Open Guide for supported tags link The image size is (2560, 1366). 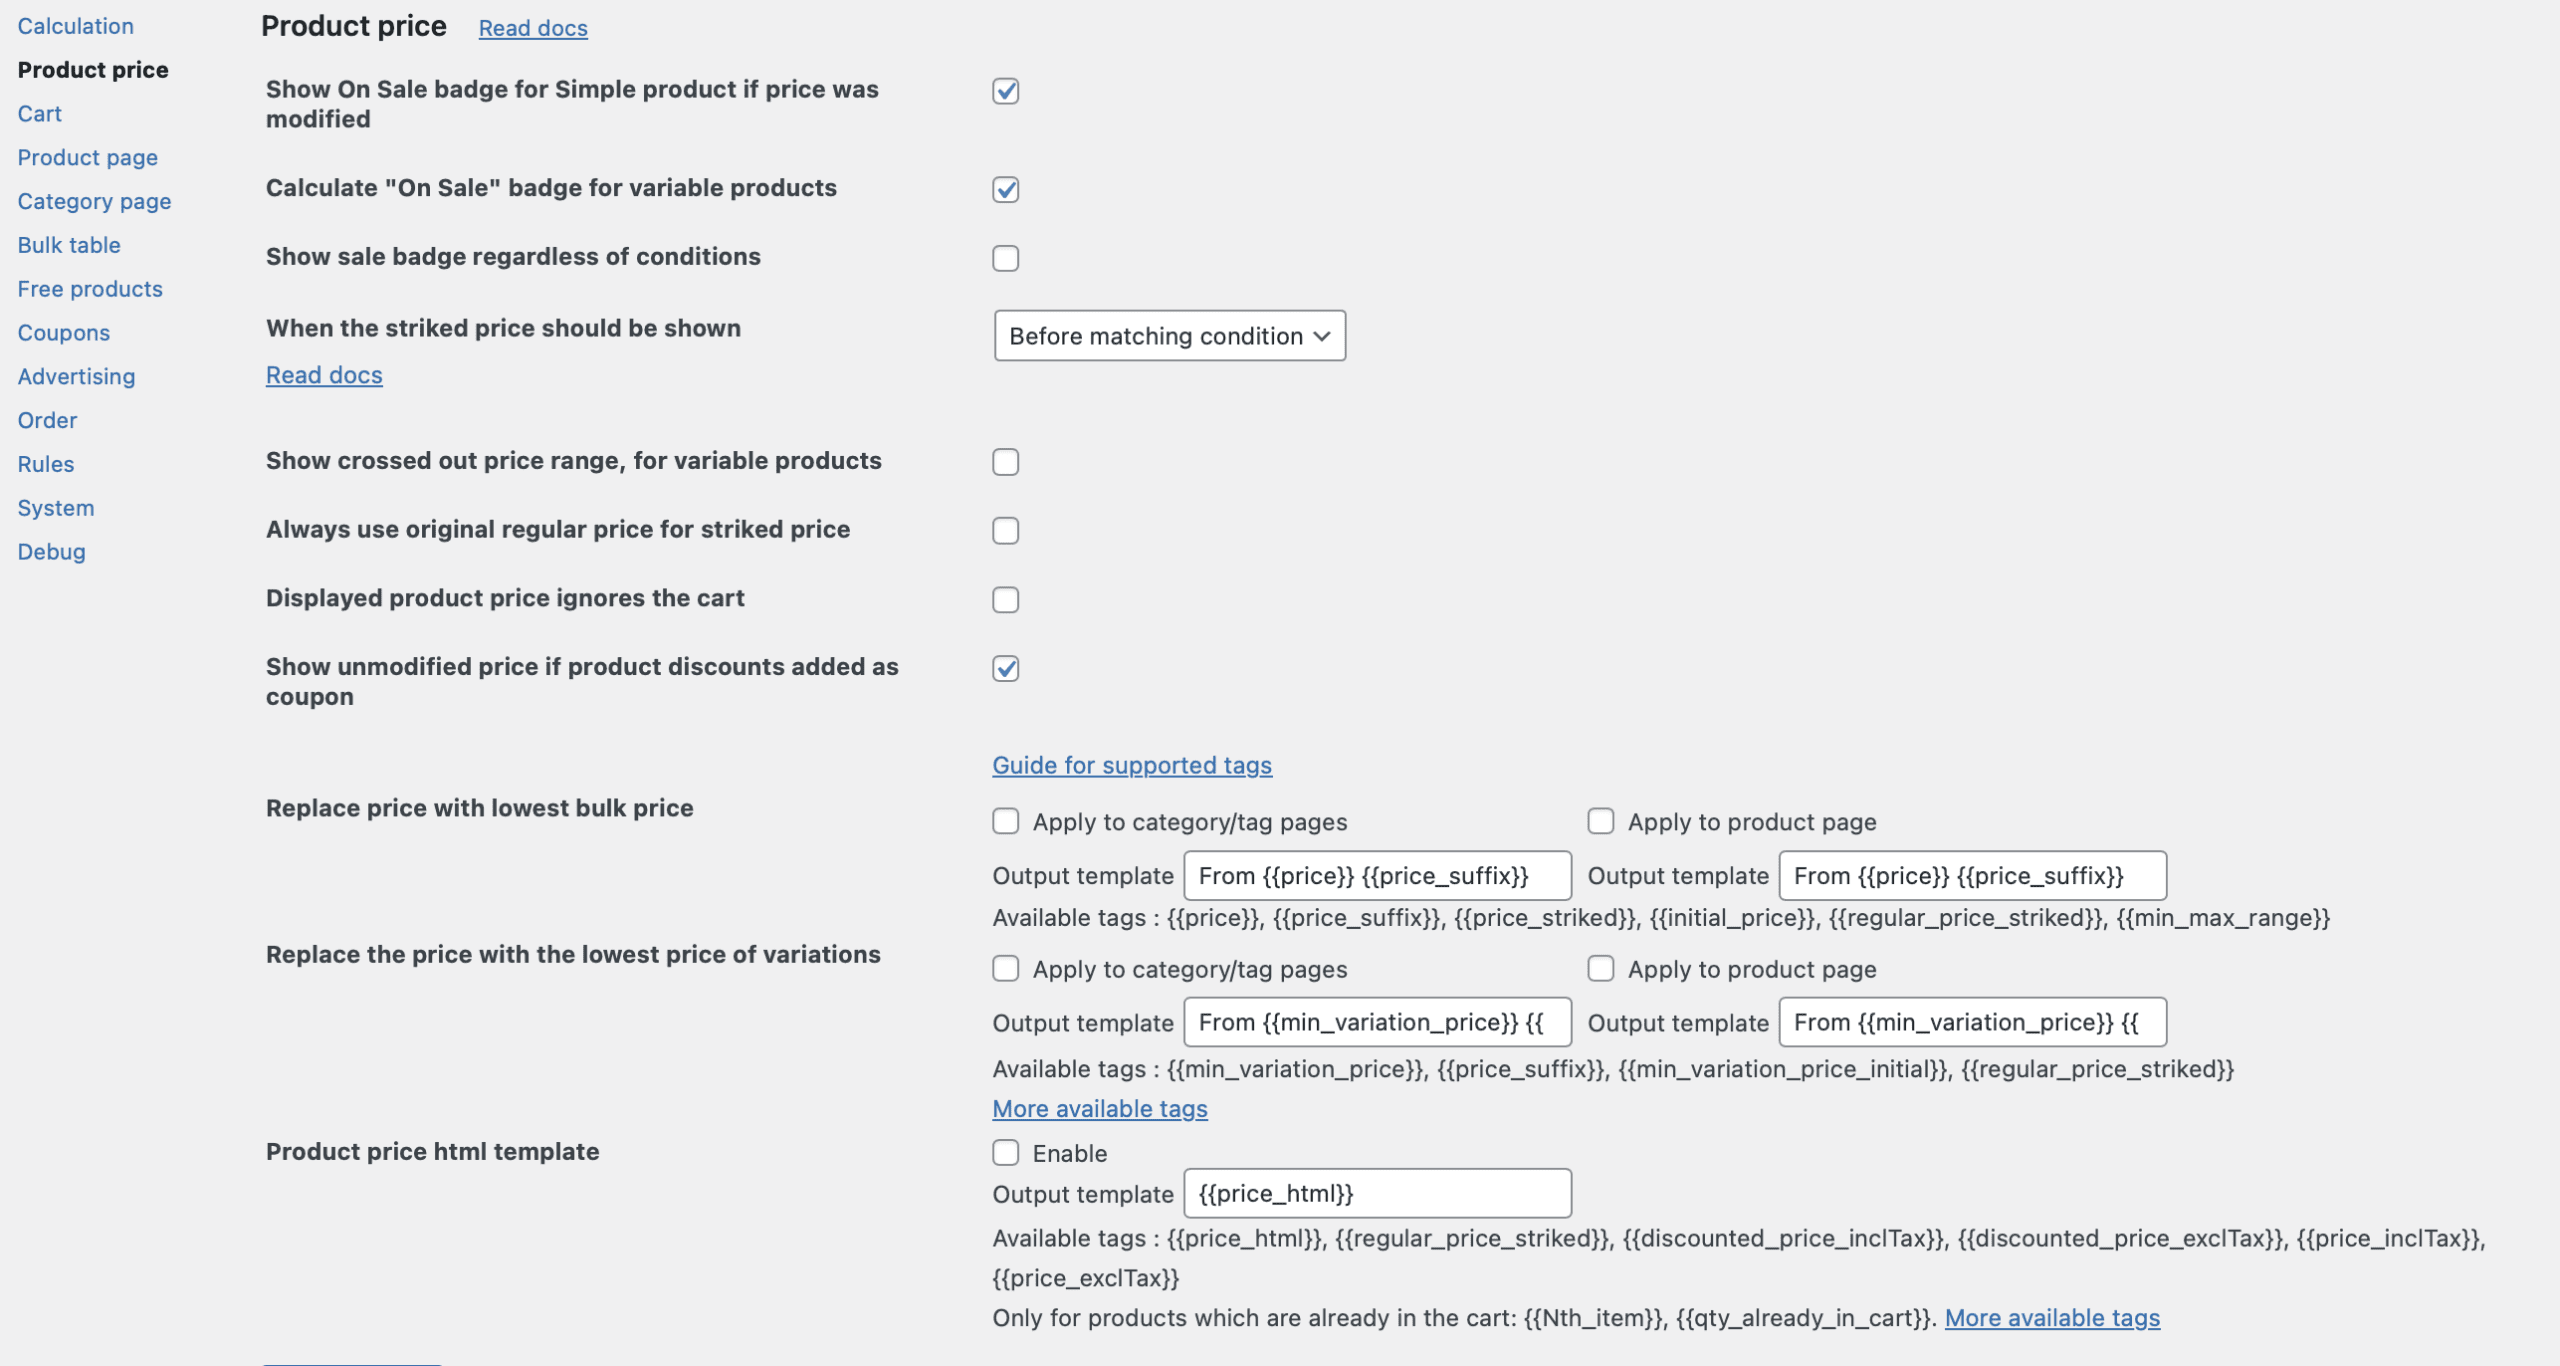[1131, 765]
